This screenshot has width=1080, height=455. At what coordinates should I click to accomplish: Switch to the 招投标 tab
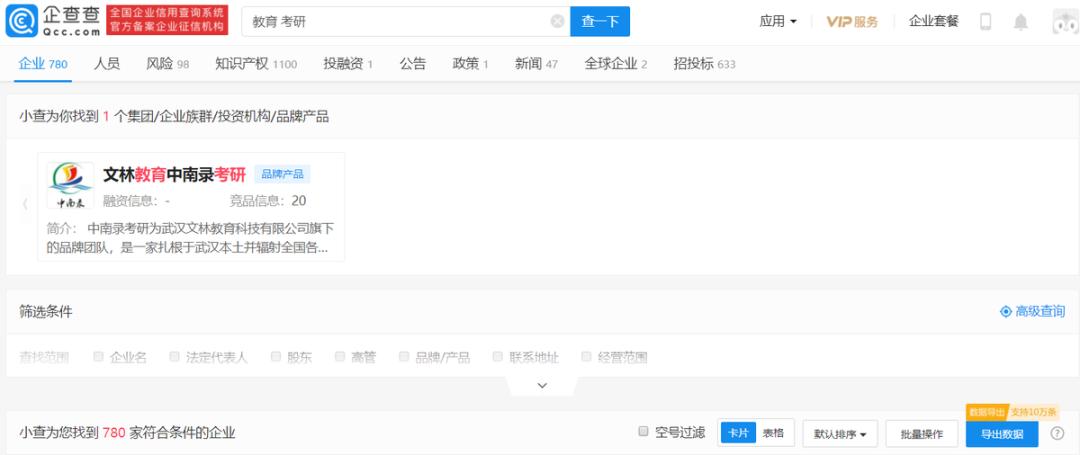pyautogui.click(x=703, y=63)
